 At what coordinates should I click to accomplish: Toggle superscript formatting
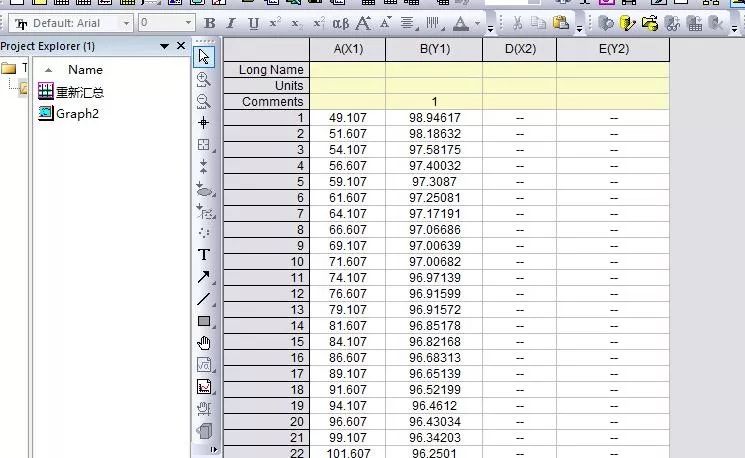pyautogui.click(x=275, y=23)
